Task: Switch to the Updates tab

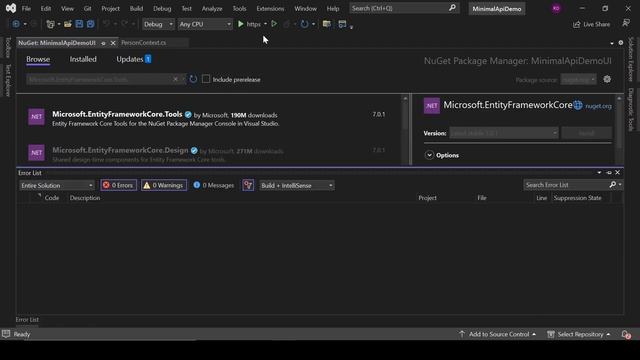Action: (x=133, y=59)
